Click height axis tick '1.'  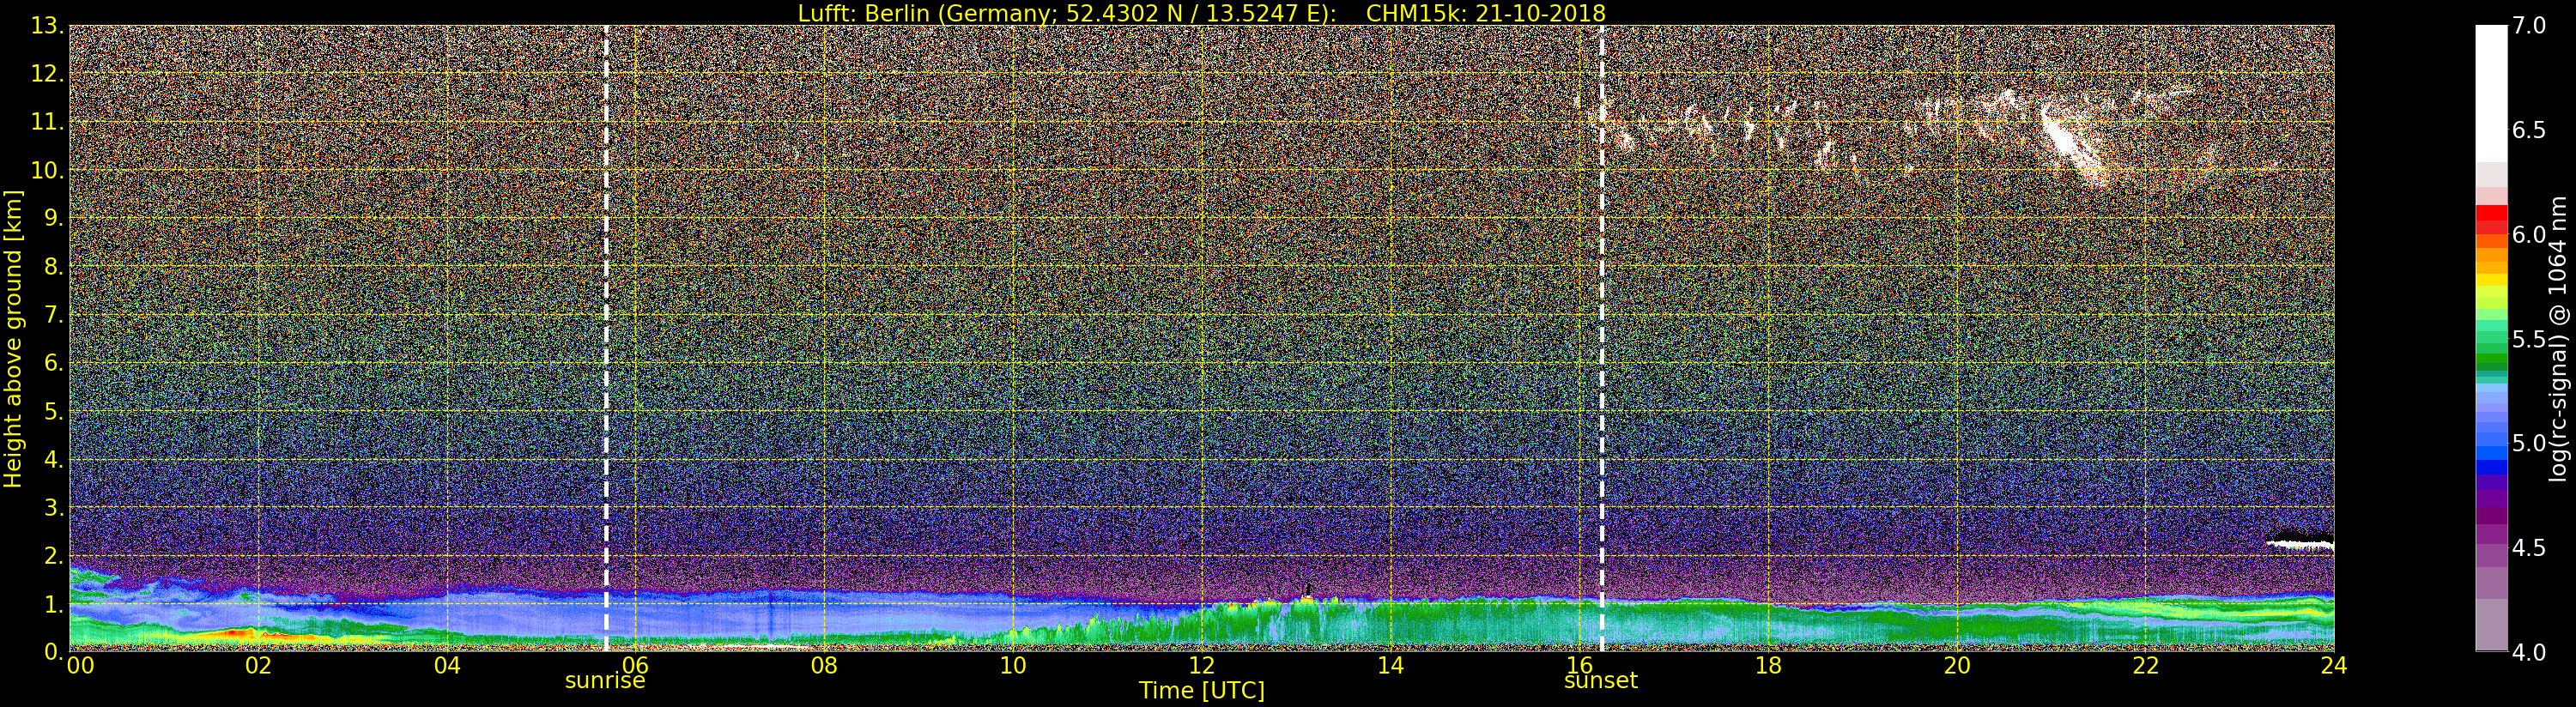tap(54, 604)
